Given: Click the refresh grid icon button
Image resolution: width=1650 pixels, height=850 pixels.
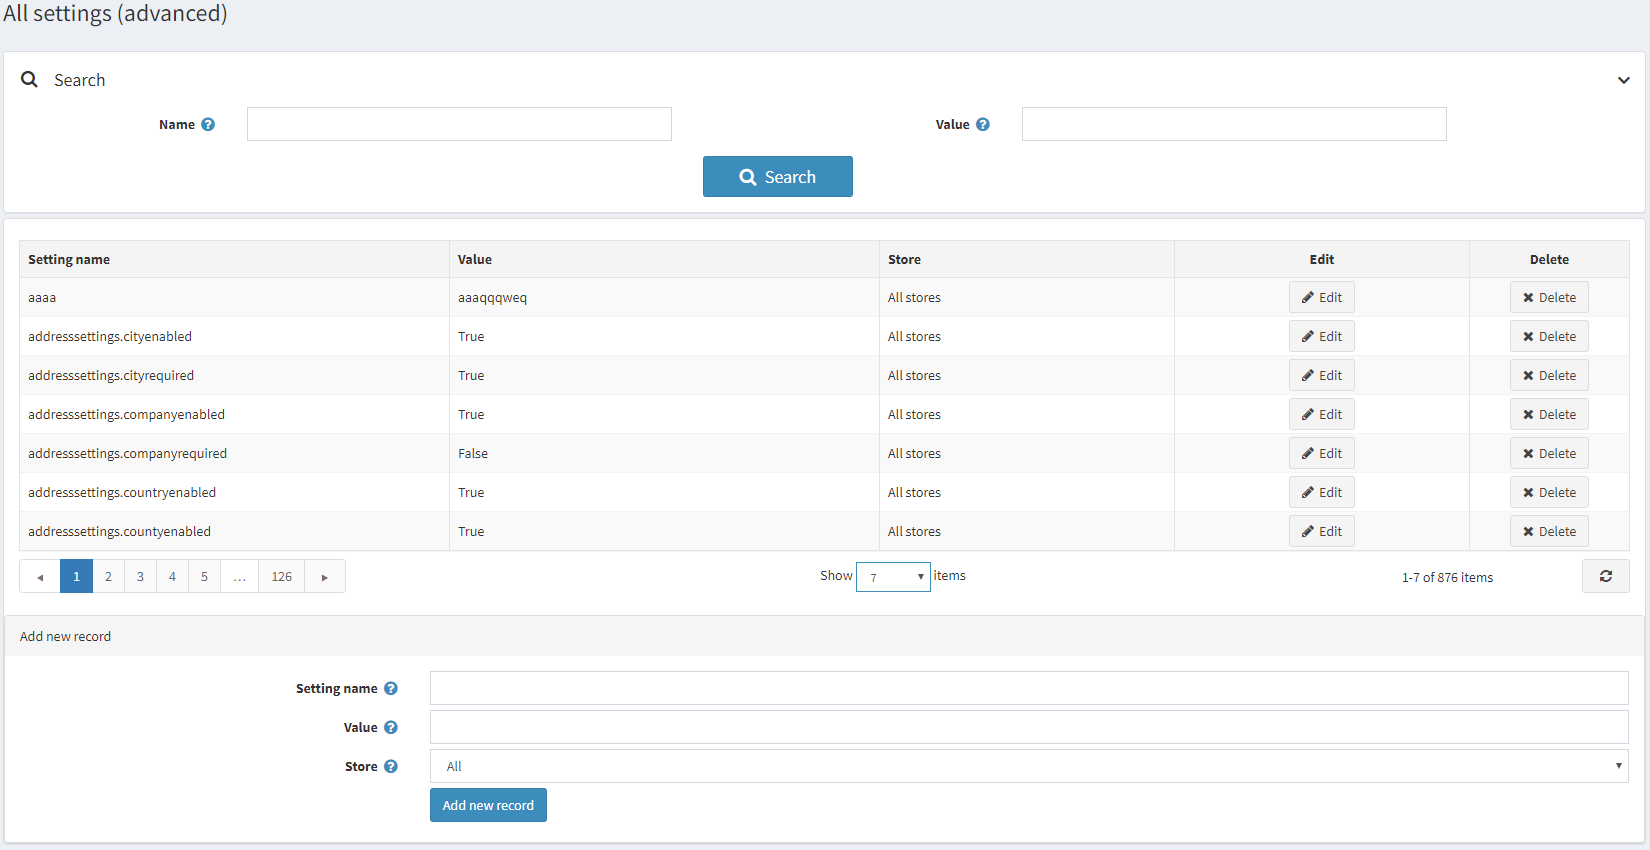Looking at the screenshot, I should (1605, 576).
